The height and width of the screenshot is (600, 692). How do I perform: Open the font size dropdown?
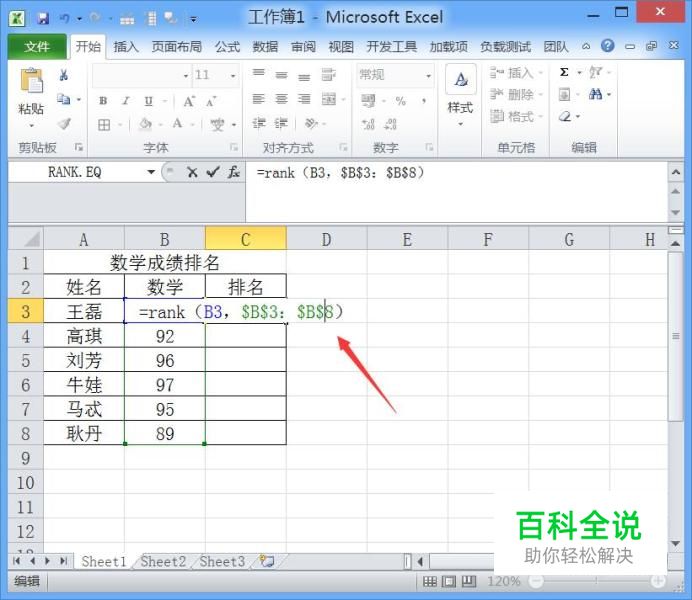(x=233, y=75)
